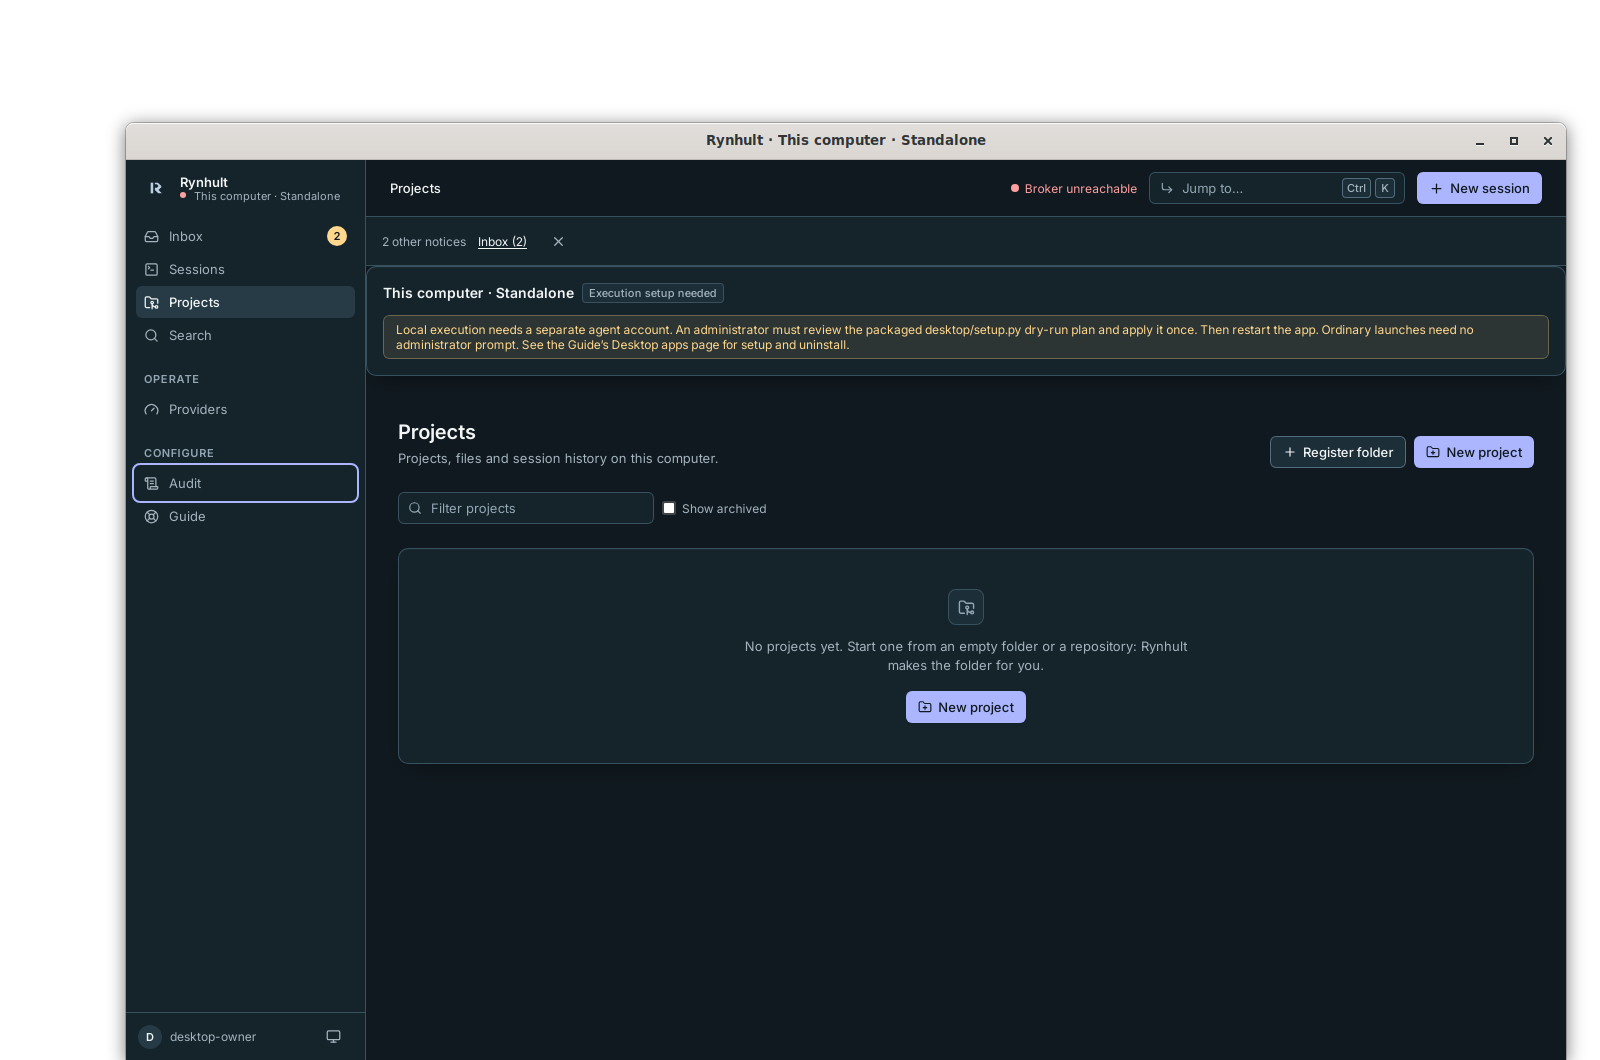Open the Guide page
This screenshot has height=1060, width=1600.
[x=245, y=516]
